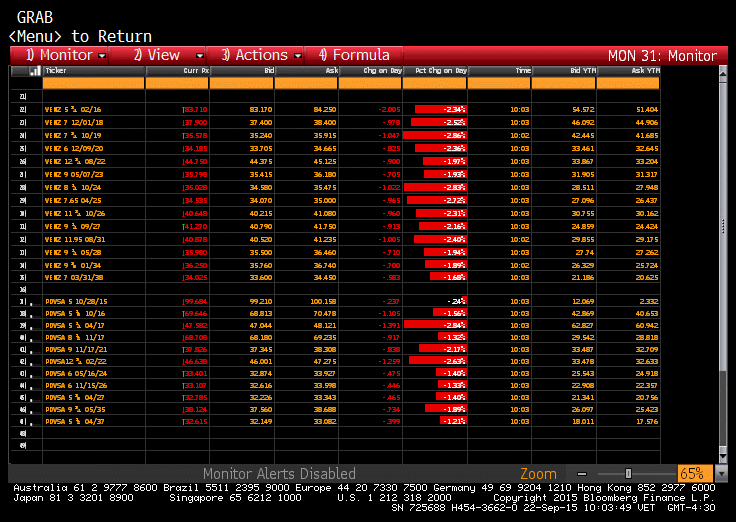Click the row marker beside PDVSA 5 10/16
Viewport: 736px width, 522px height.
tap(23, 314)
